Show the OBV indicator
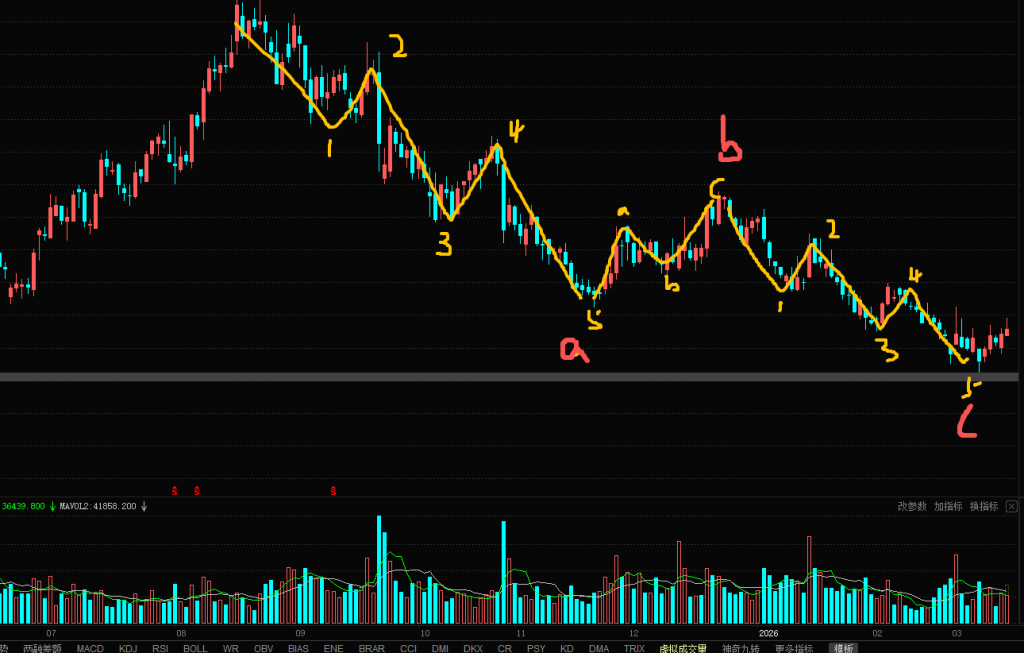1024x653 pixels. point(263,648)
